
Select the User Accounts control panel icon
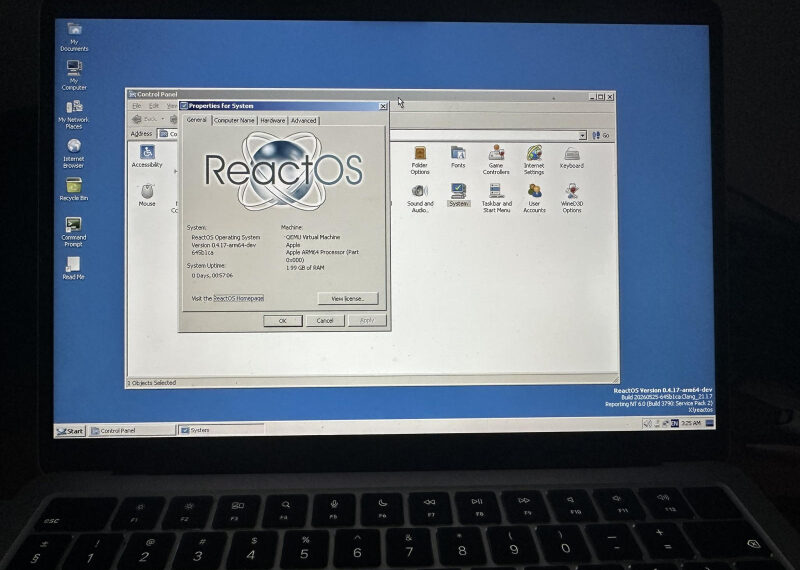click(x=534, y=198)
